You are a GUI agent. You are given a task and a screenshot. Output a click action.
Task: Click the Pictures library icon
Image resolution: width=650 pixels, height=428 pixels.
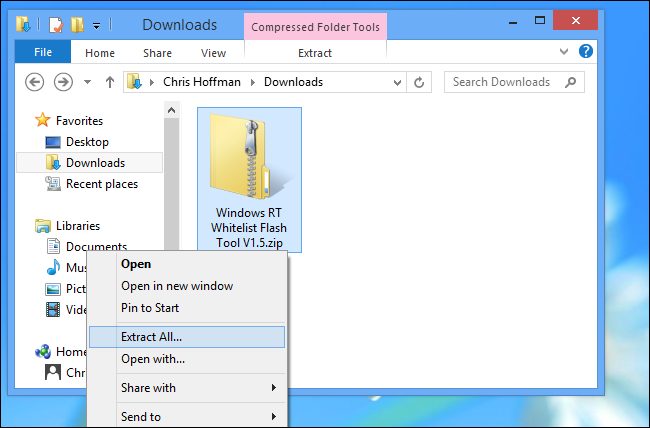point(53,289)
